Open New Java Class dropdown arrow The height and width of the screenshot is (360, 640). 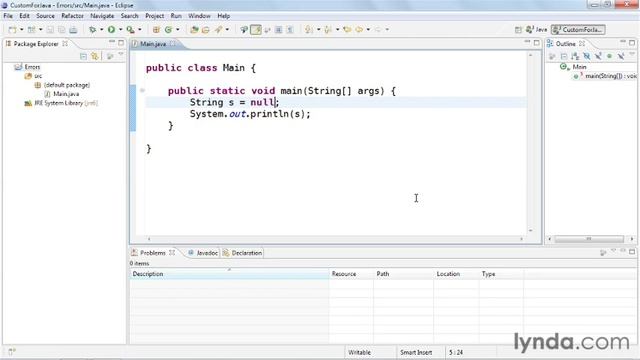178,30
